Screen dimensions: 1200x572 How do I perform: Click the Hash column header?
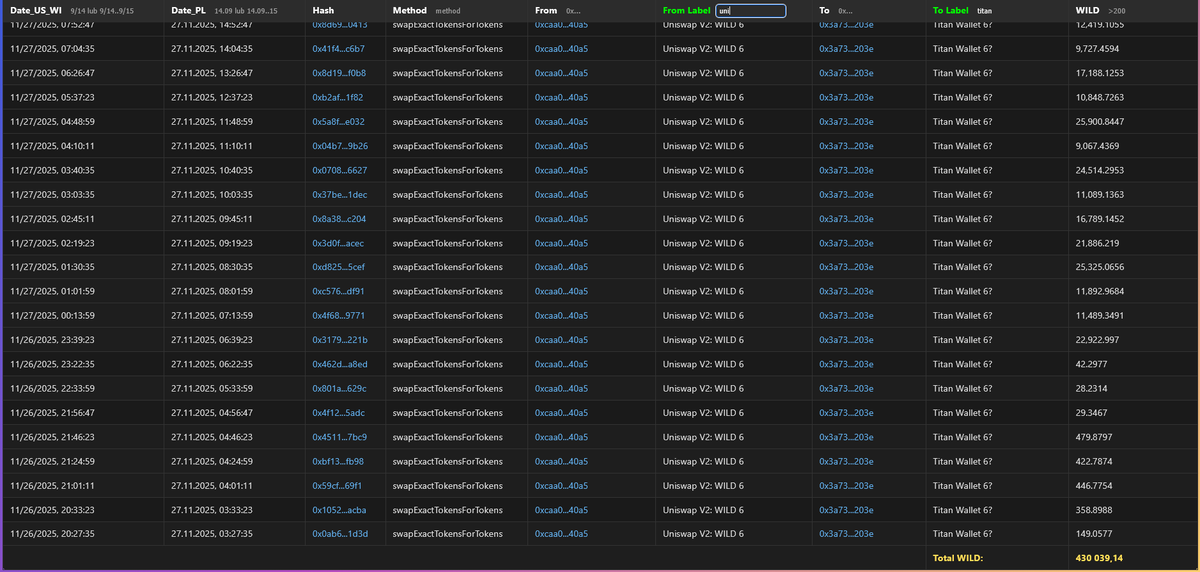pos(323,11)
